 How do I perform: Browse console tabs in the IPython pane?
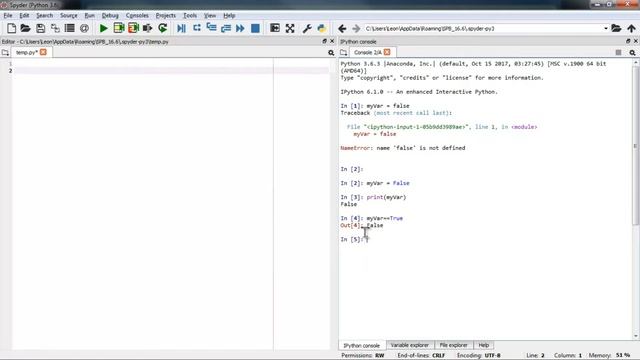tap(344, 53)
